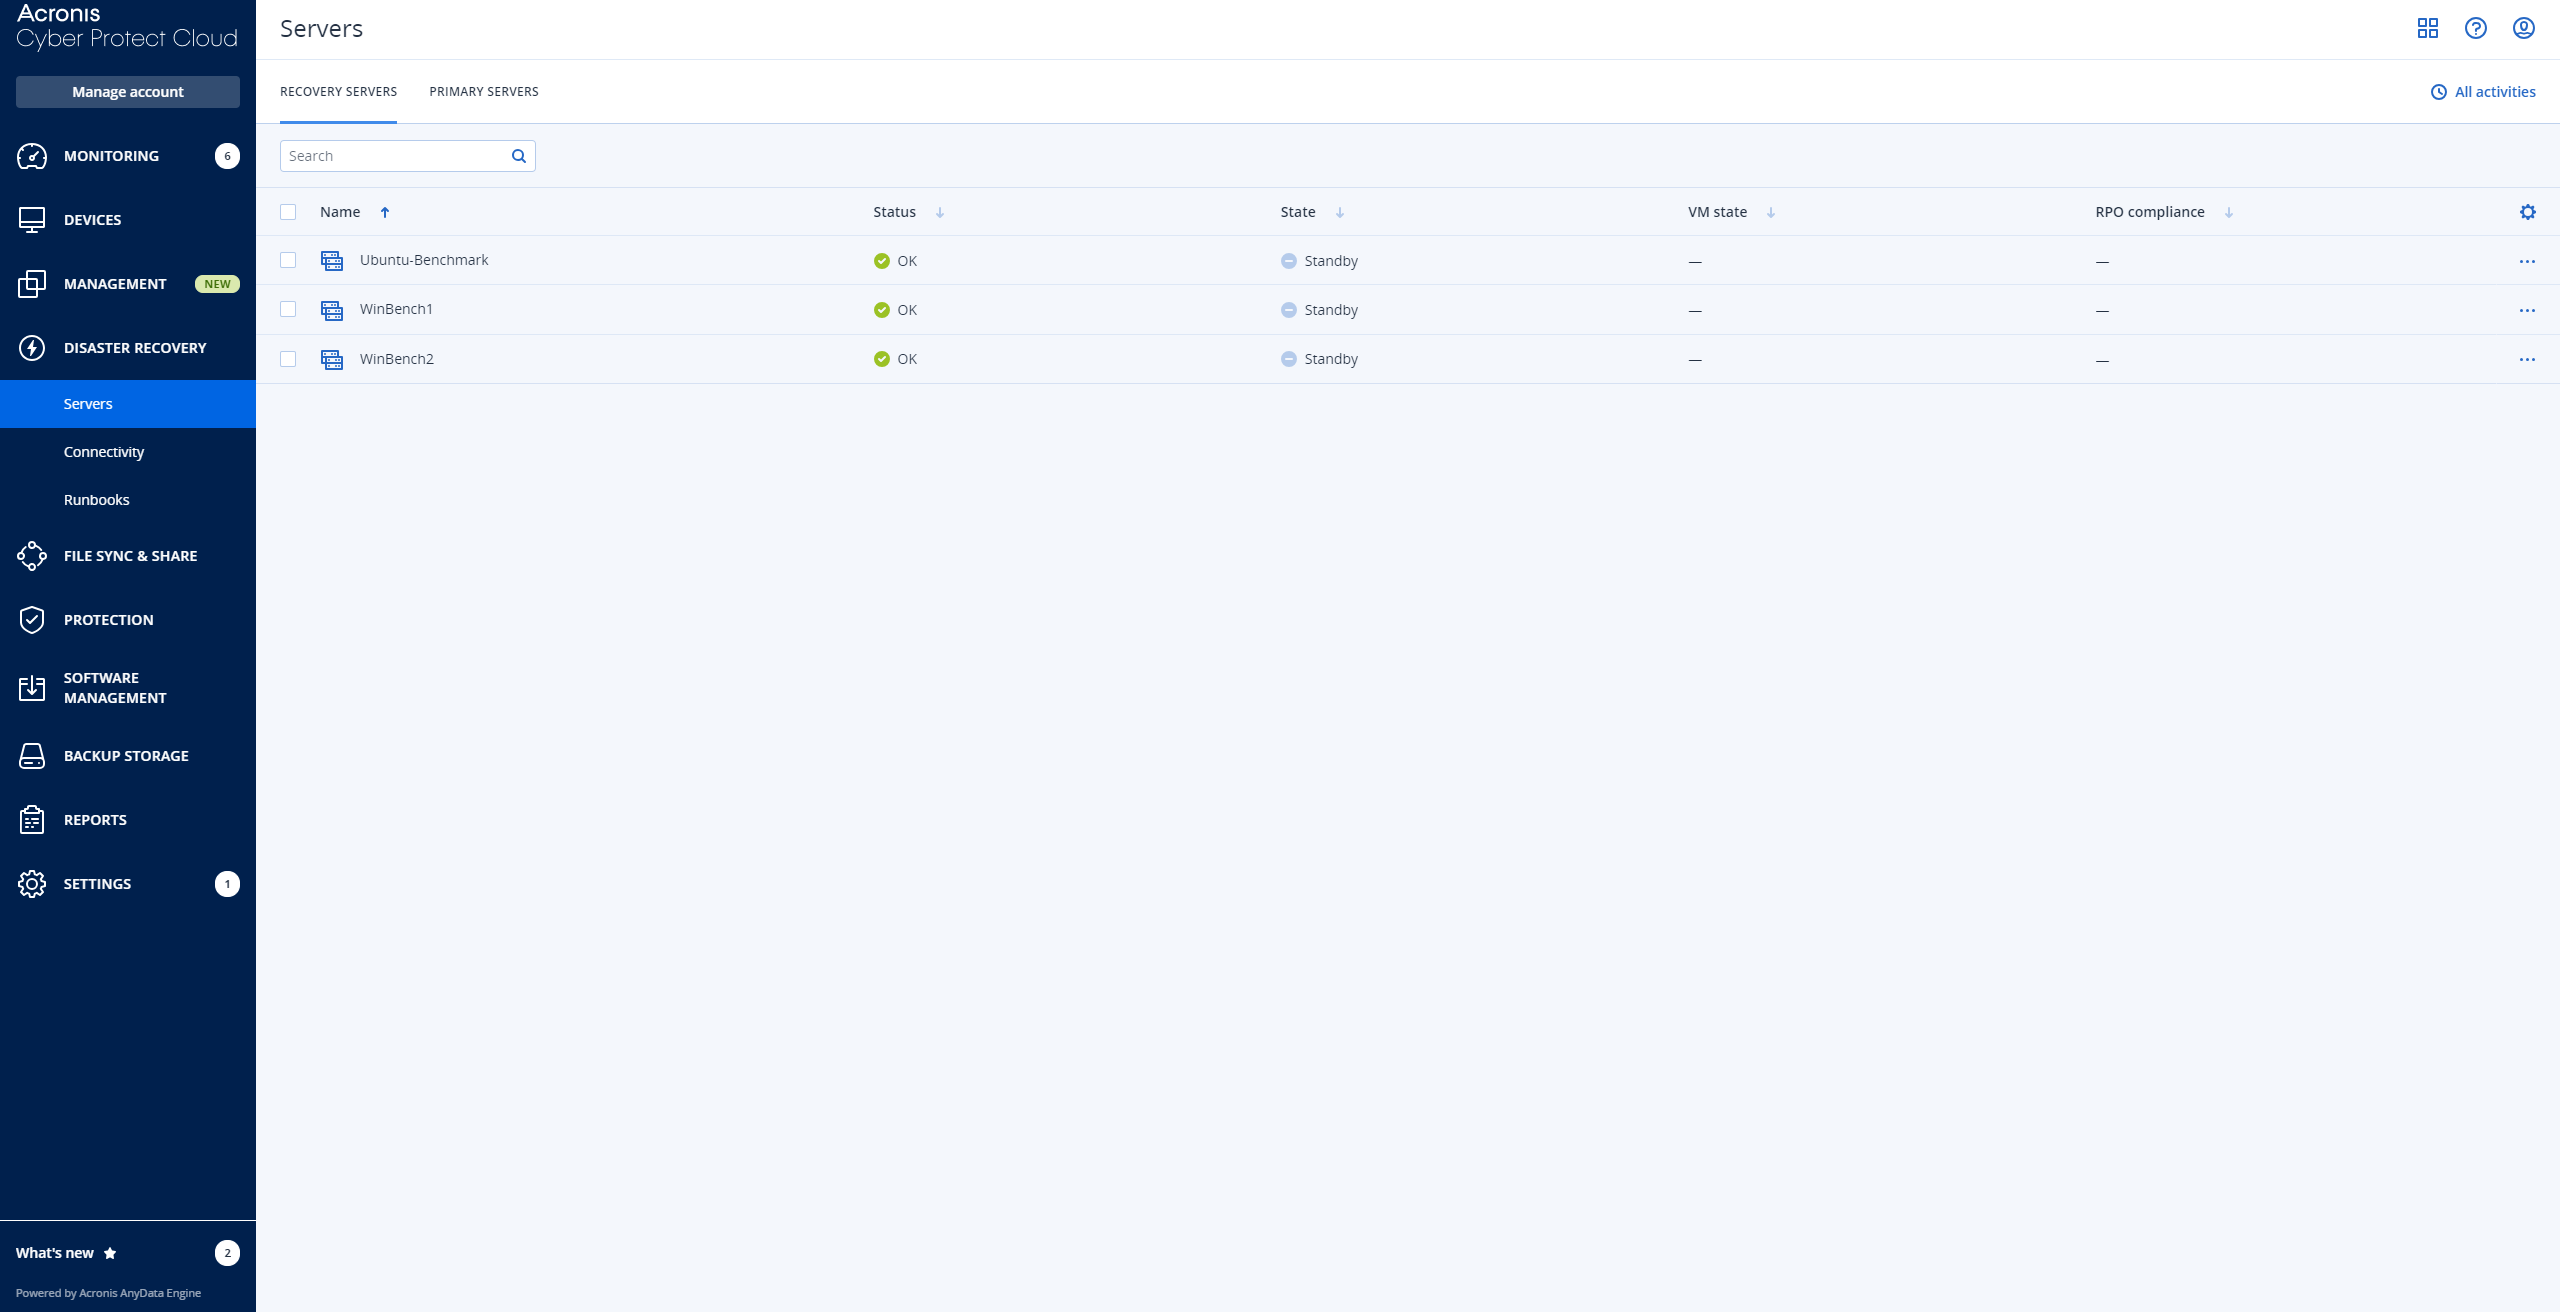Check the Ubuntu-Benchmark row checkbox
This screenshot has height=1312, width=2560.
[288, 260]
